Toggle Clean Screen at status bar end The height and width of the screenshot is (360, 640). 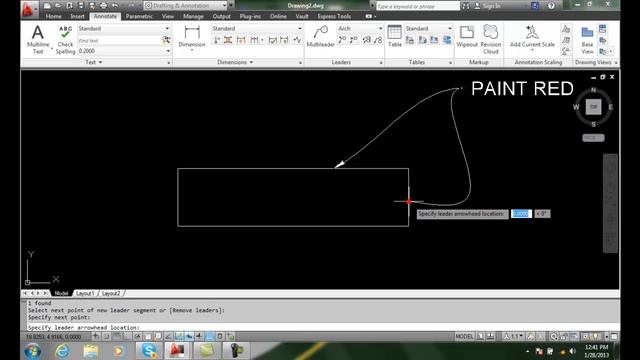(614, 337)
